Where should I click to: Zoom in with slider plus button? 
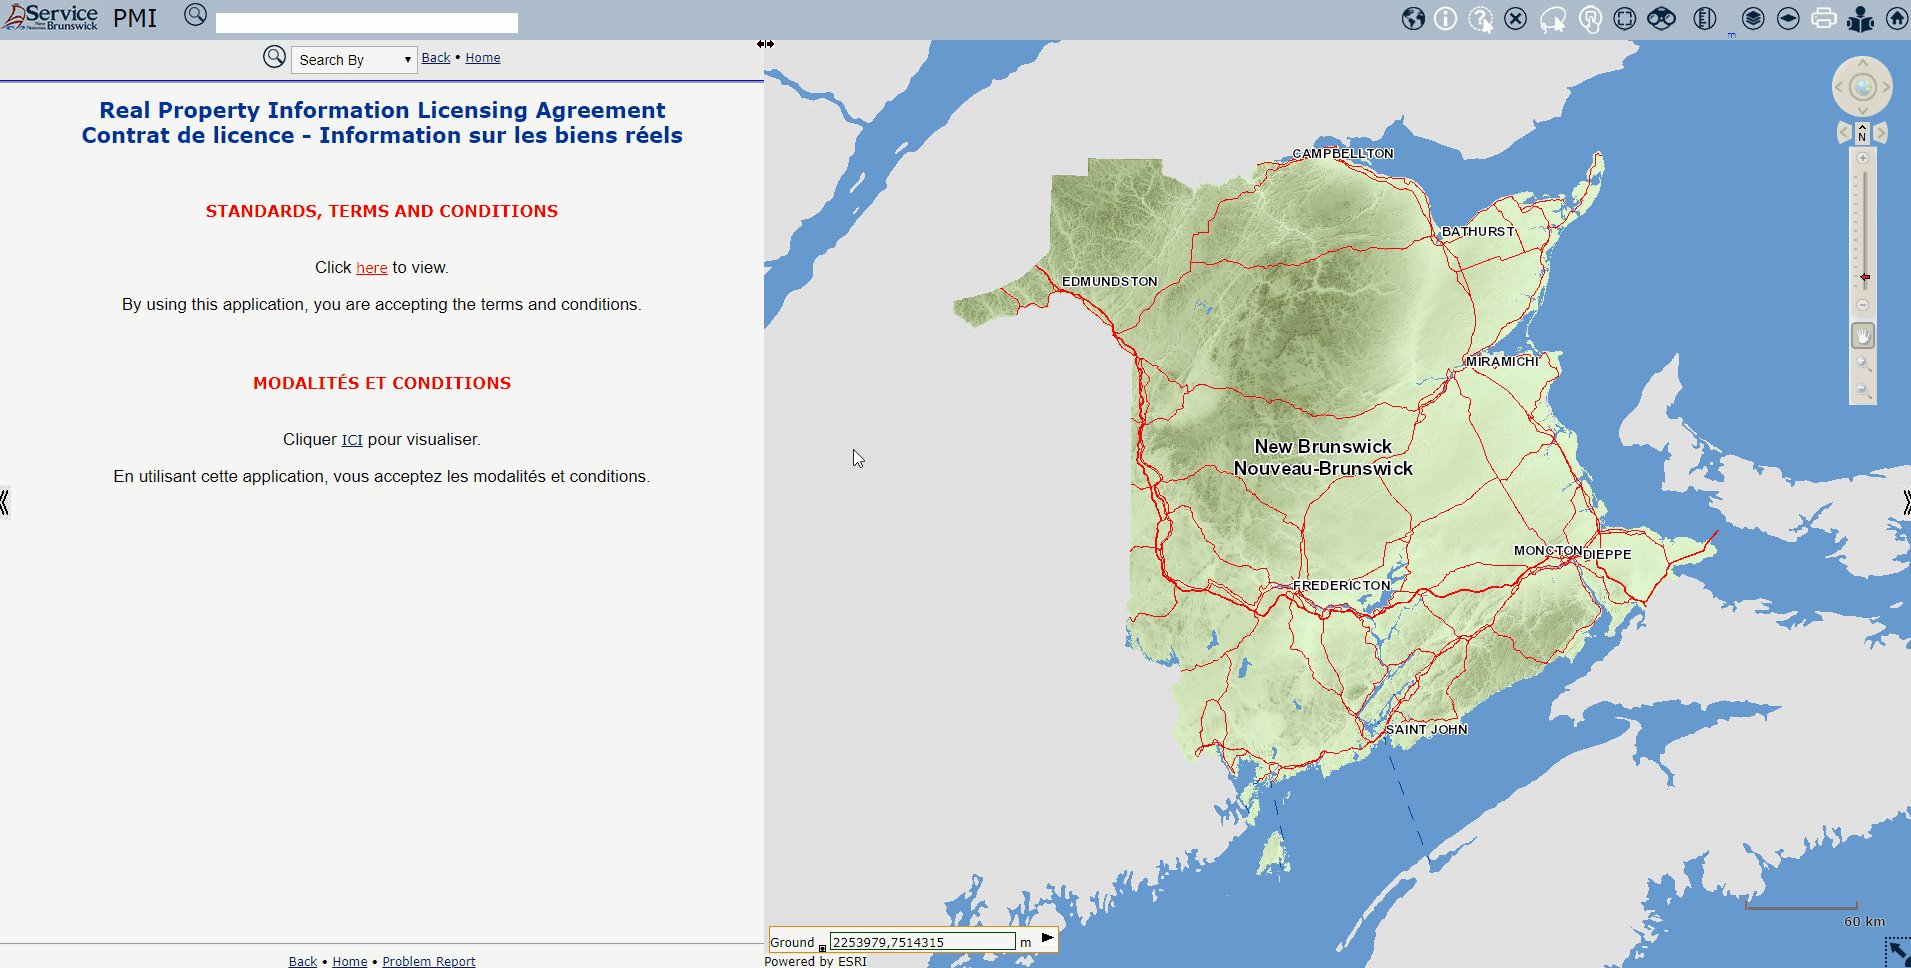coord(1862,158)
